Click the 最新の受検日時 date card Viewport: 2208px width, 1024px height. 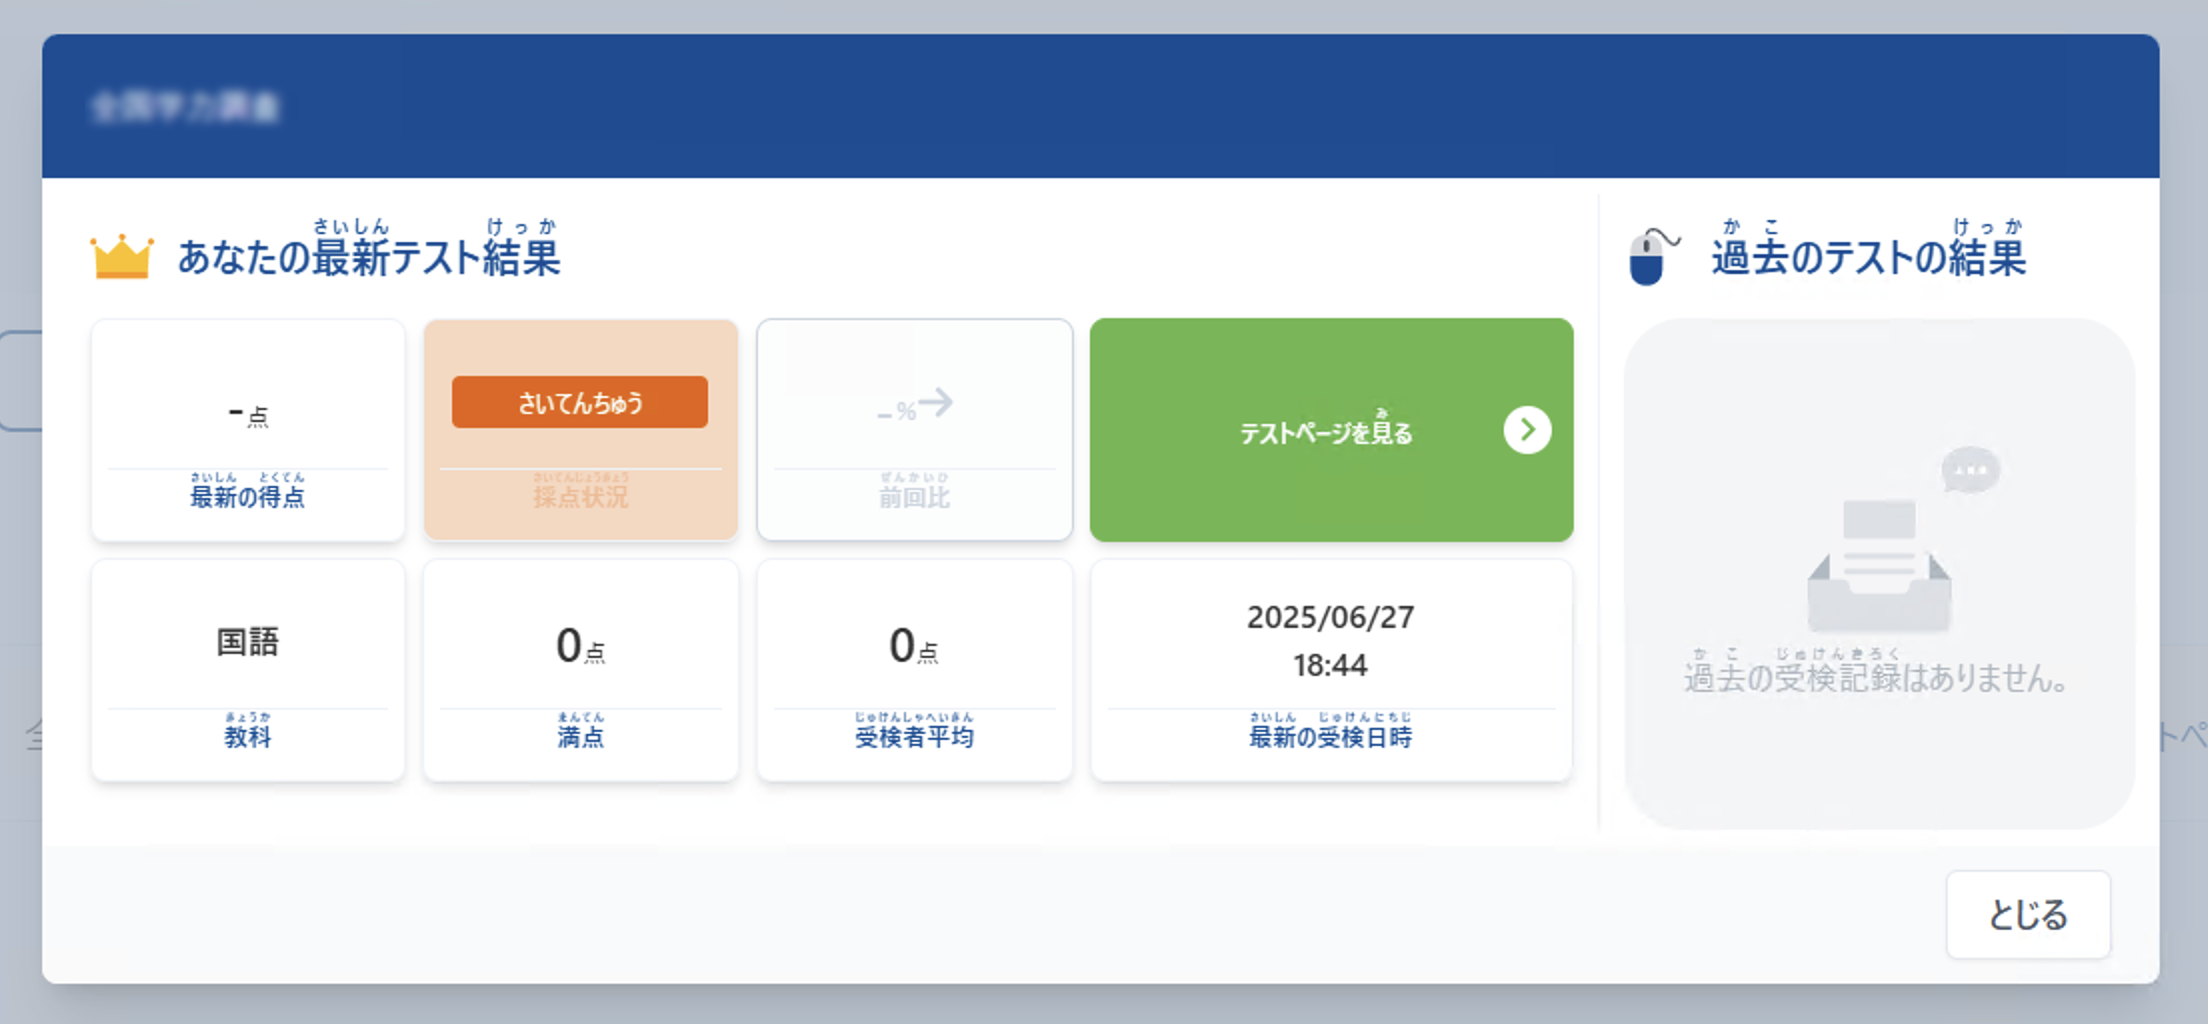1330,670
